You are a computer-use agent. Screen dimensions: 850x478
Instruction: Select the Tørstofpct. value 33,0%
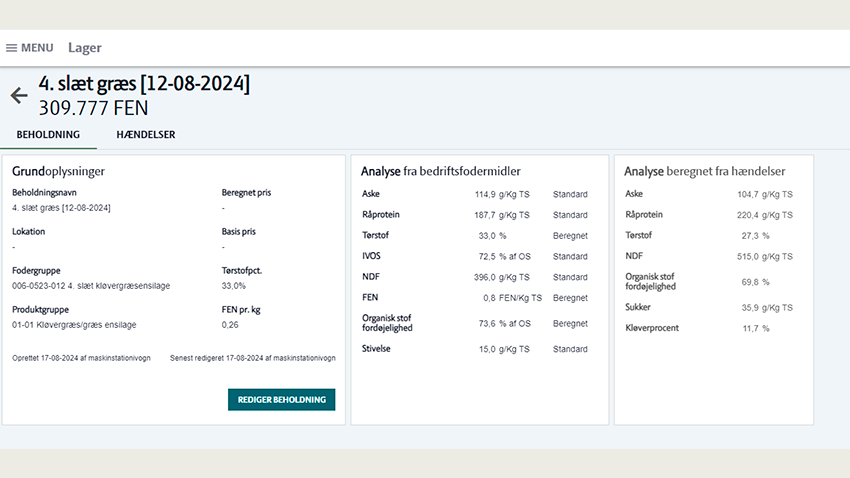point(233,286)
